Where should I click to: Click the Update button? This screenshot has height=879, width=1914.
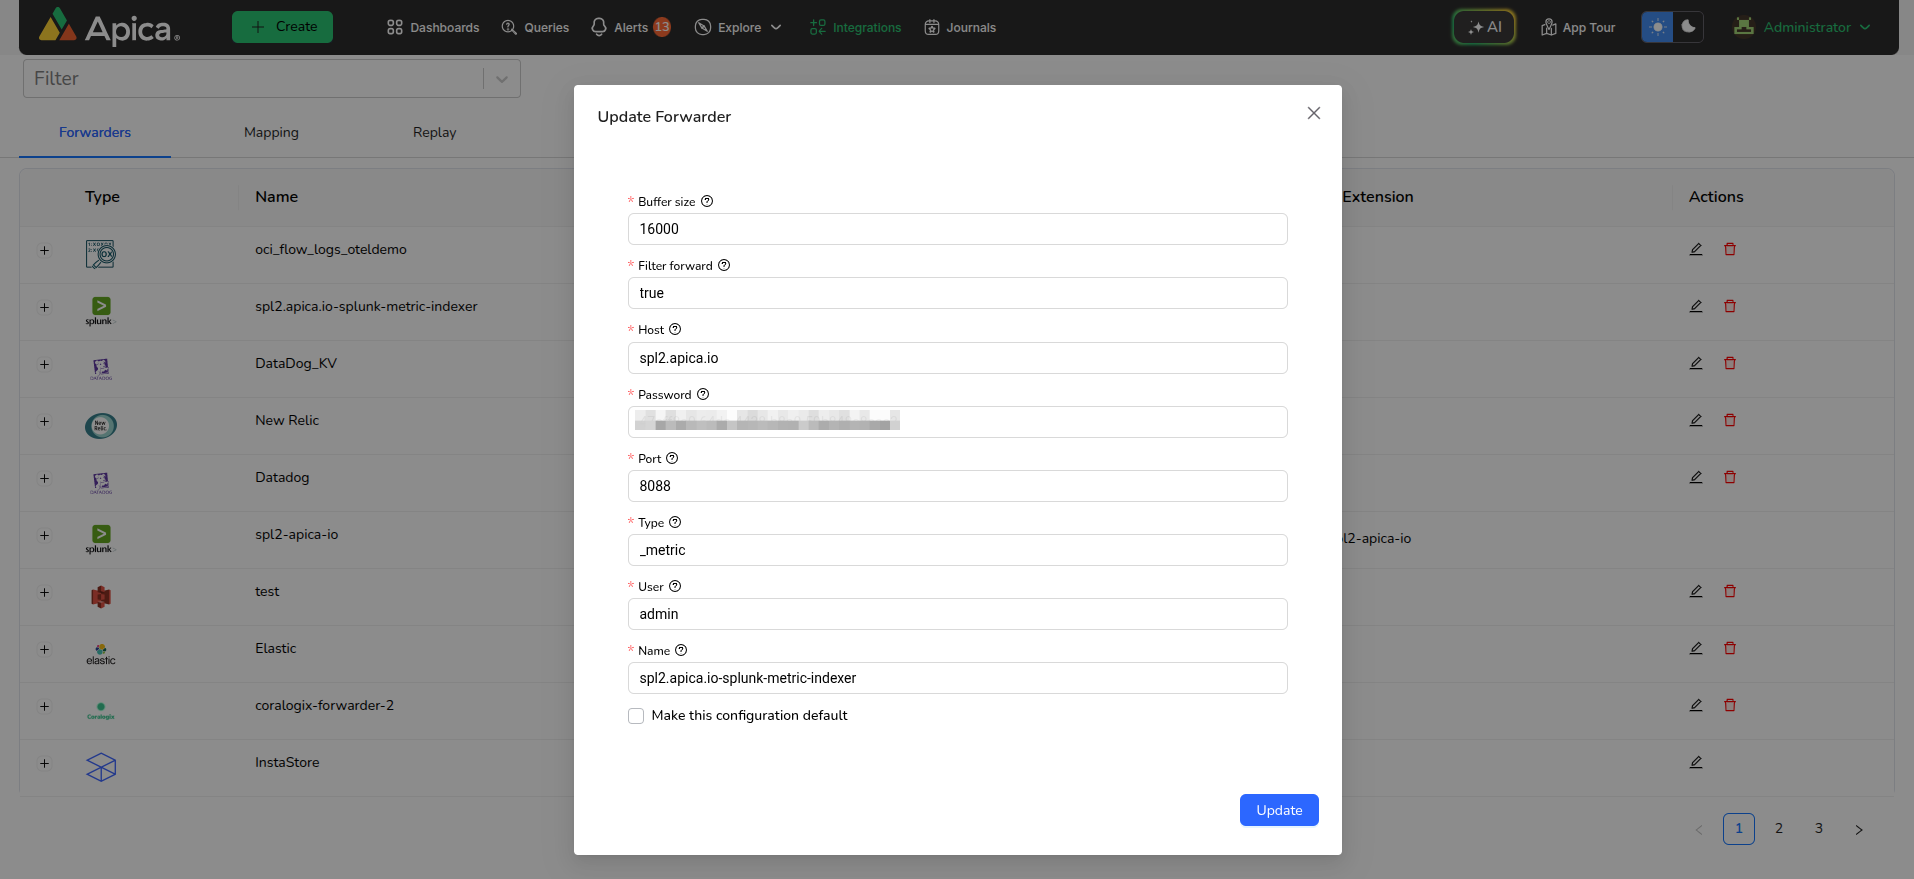click(x=1279, y=810)
